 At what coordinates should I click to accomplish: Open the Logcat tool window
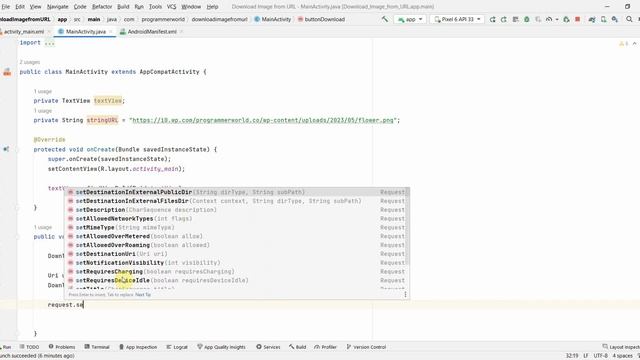click(177, 347)
